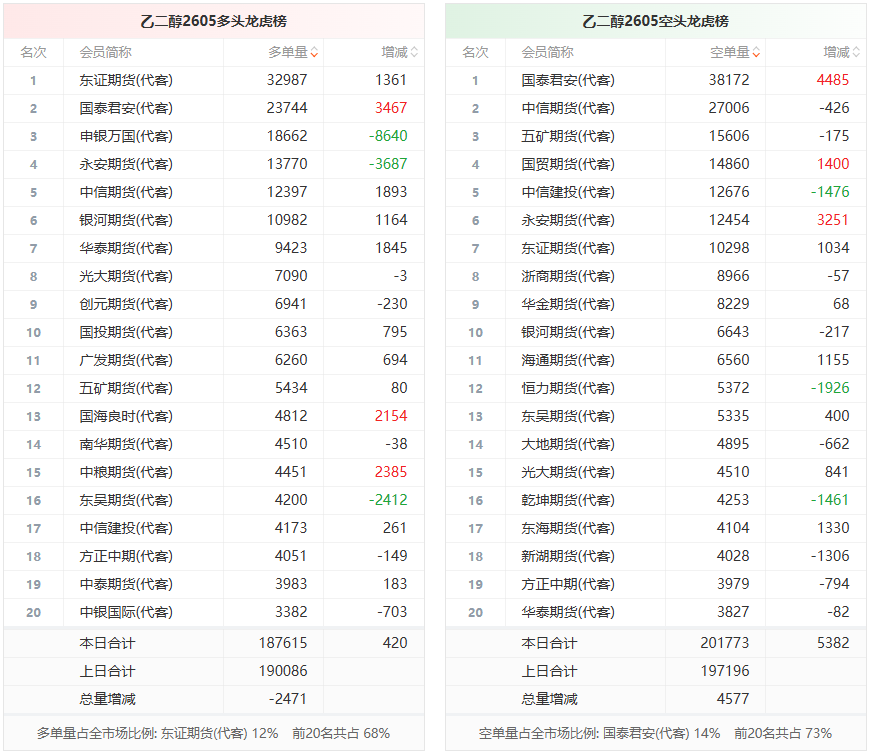Select 大地期货(代客) member name
The height and width of the screenshot is (756, 871).
point(568,444)
